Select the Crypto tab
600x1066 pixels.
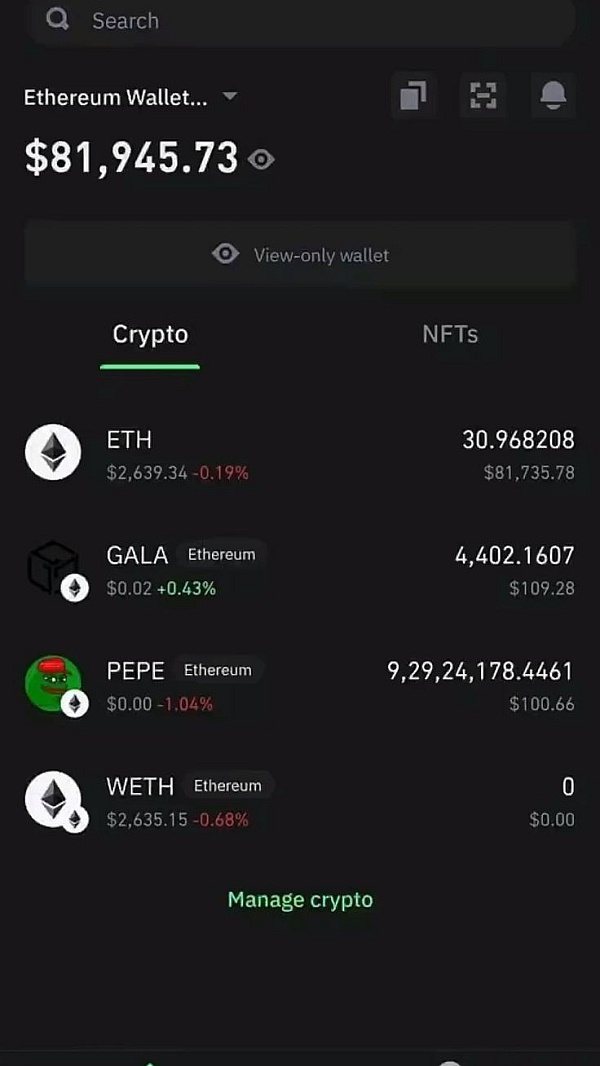point(150,334)
